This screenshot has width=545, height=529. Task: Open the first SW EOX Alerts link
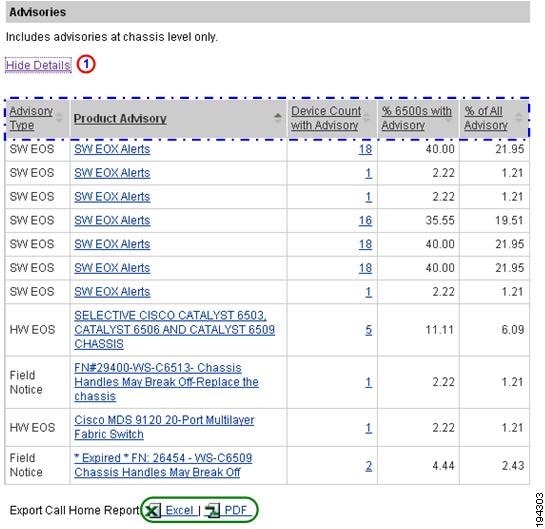pyautogui.click(x=112, y=149)
